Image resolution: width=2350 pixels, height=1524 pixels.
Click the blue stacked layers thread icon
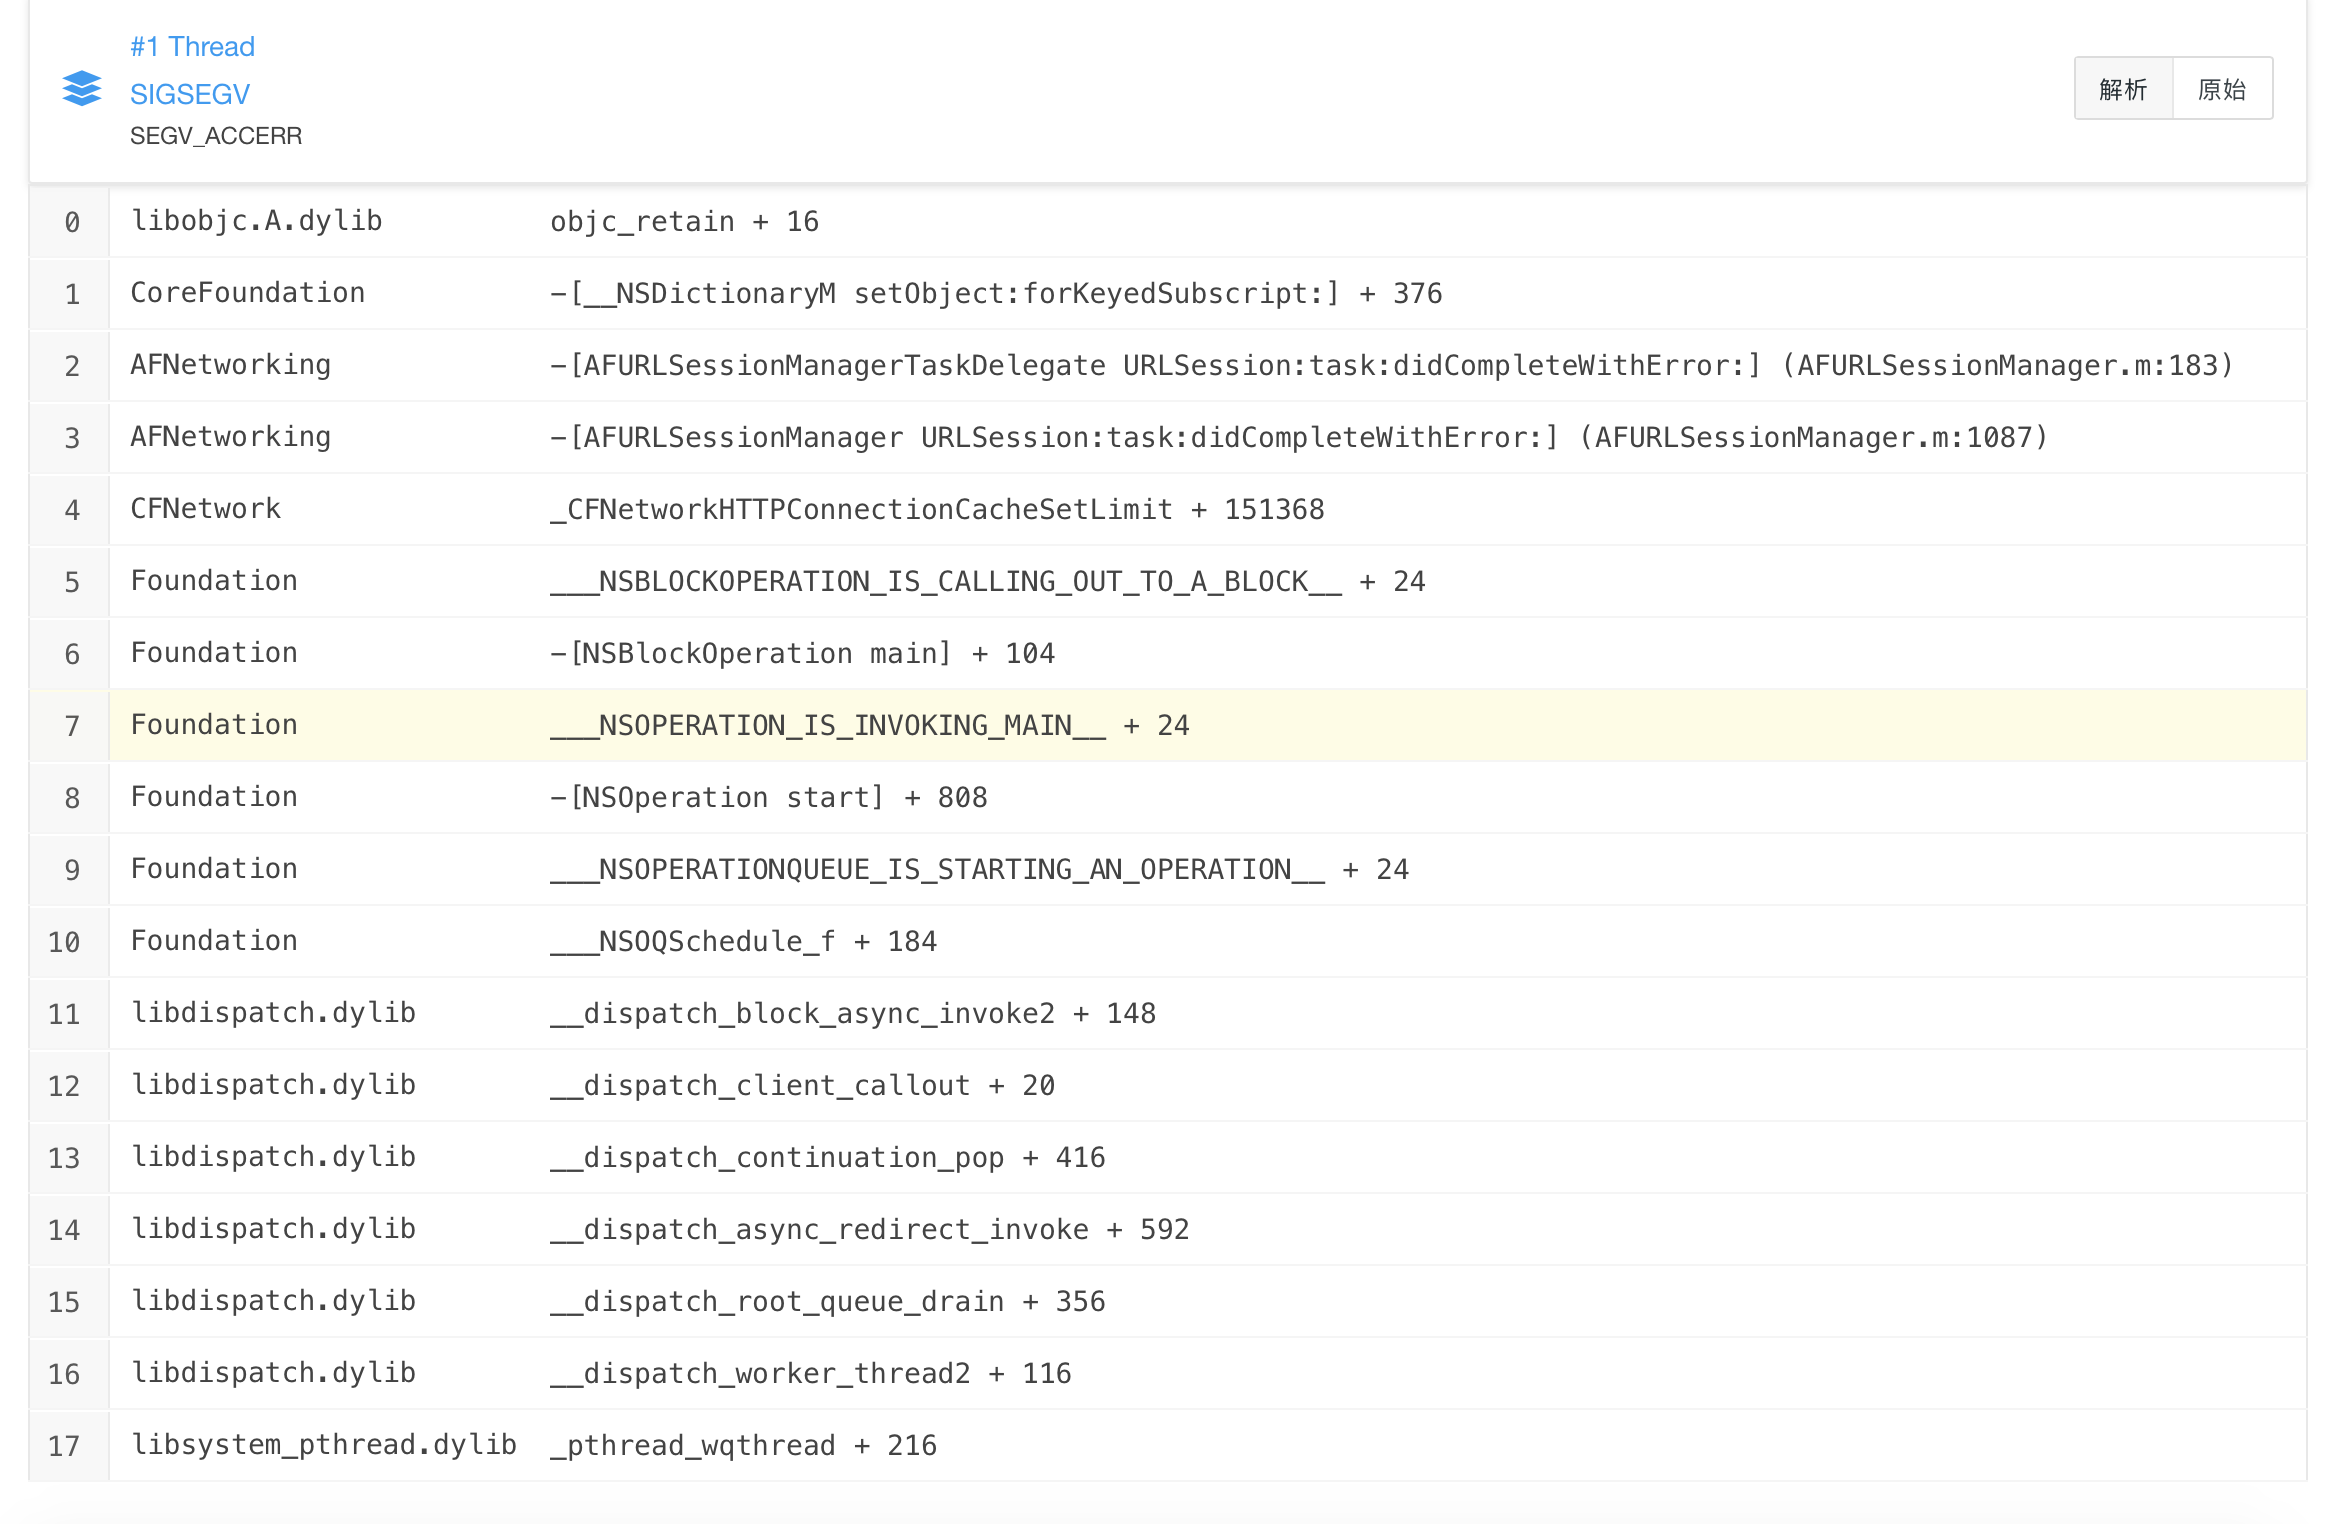point(82,88)
